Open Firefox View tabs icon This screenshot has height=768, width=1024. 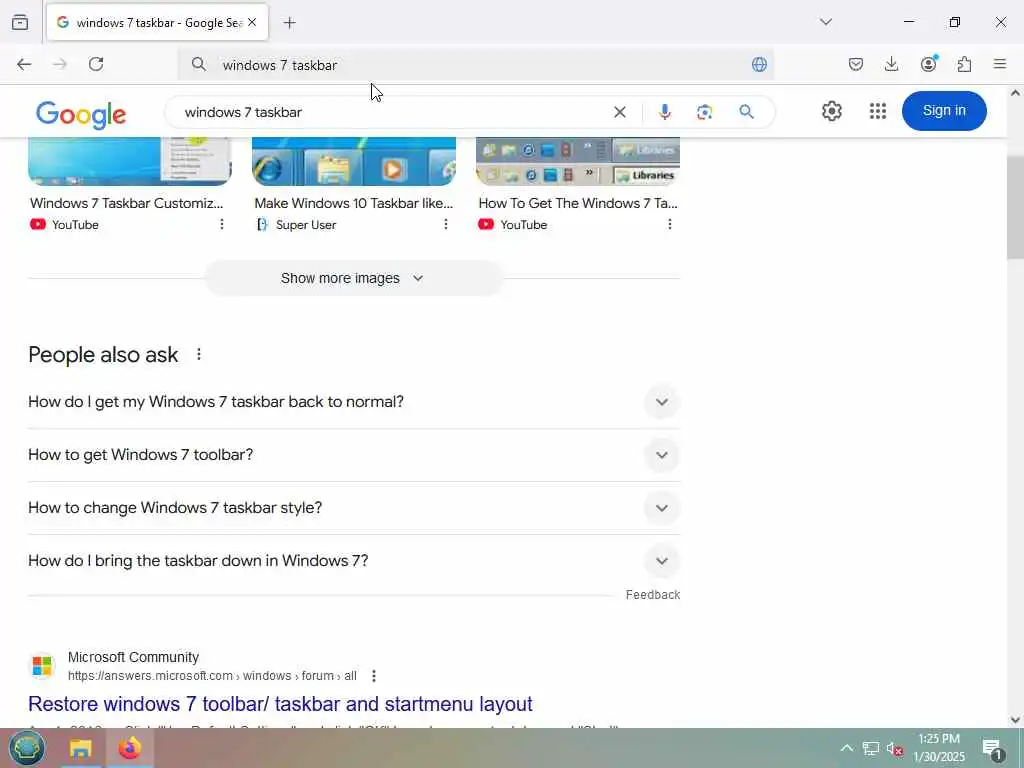pyautogui.click(x=20, y=22)
